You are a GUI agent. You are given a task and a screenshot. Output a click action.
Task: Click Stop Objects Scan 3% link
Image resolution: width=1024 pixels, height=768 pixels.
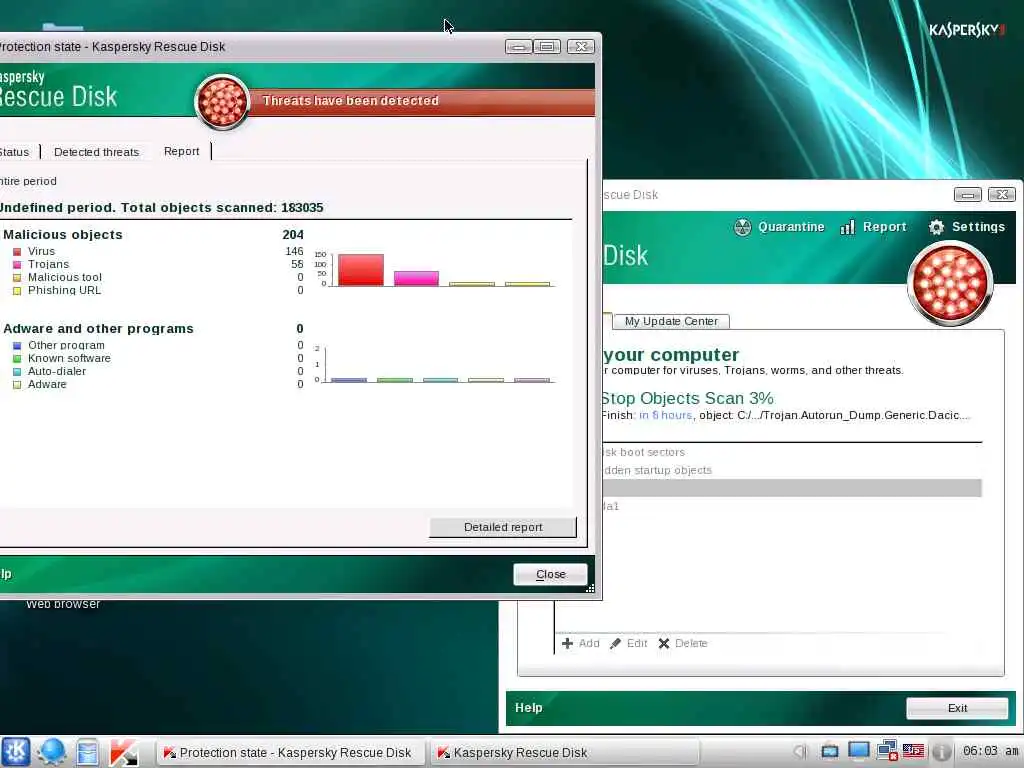pos(687,398)
